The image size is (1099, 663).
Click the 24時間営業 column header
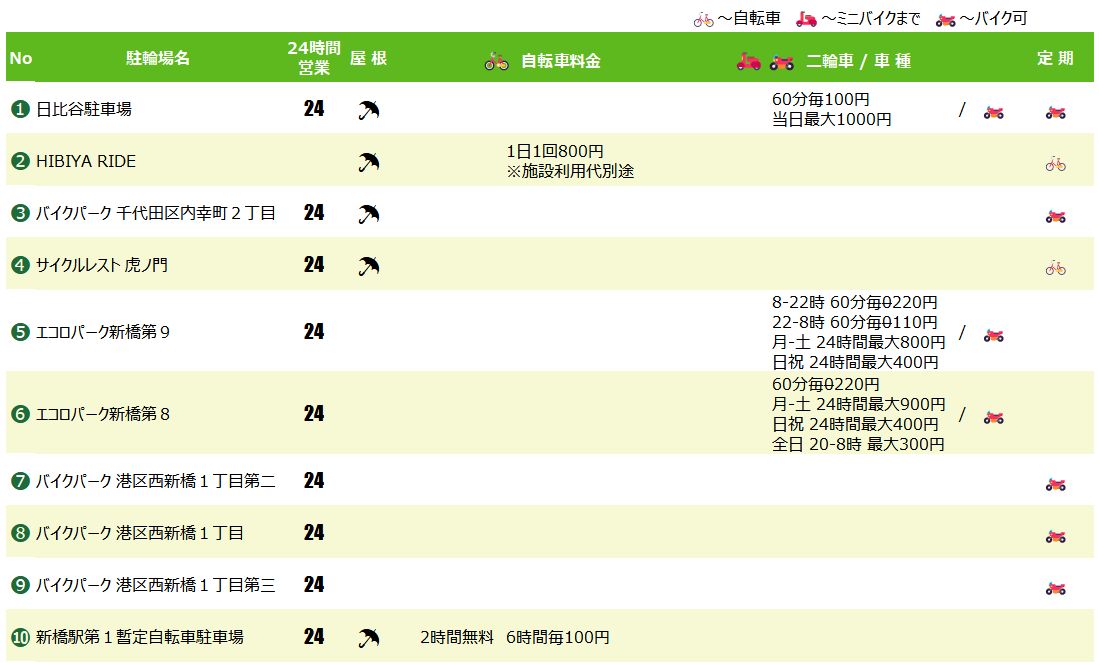(x=314, y=58)
